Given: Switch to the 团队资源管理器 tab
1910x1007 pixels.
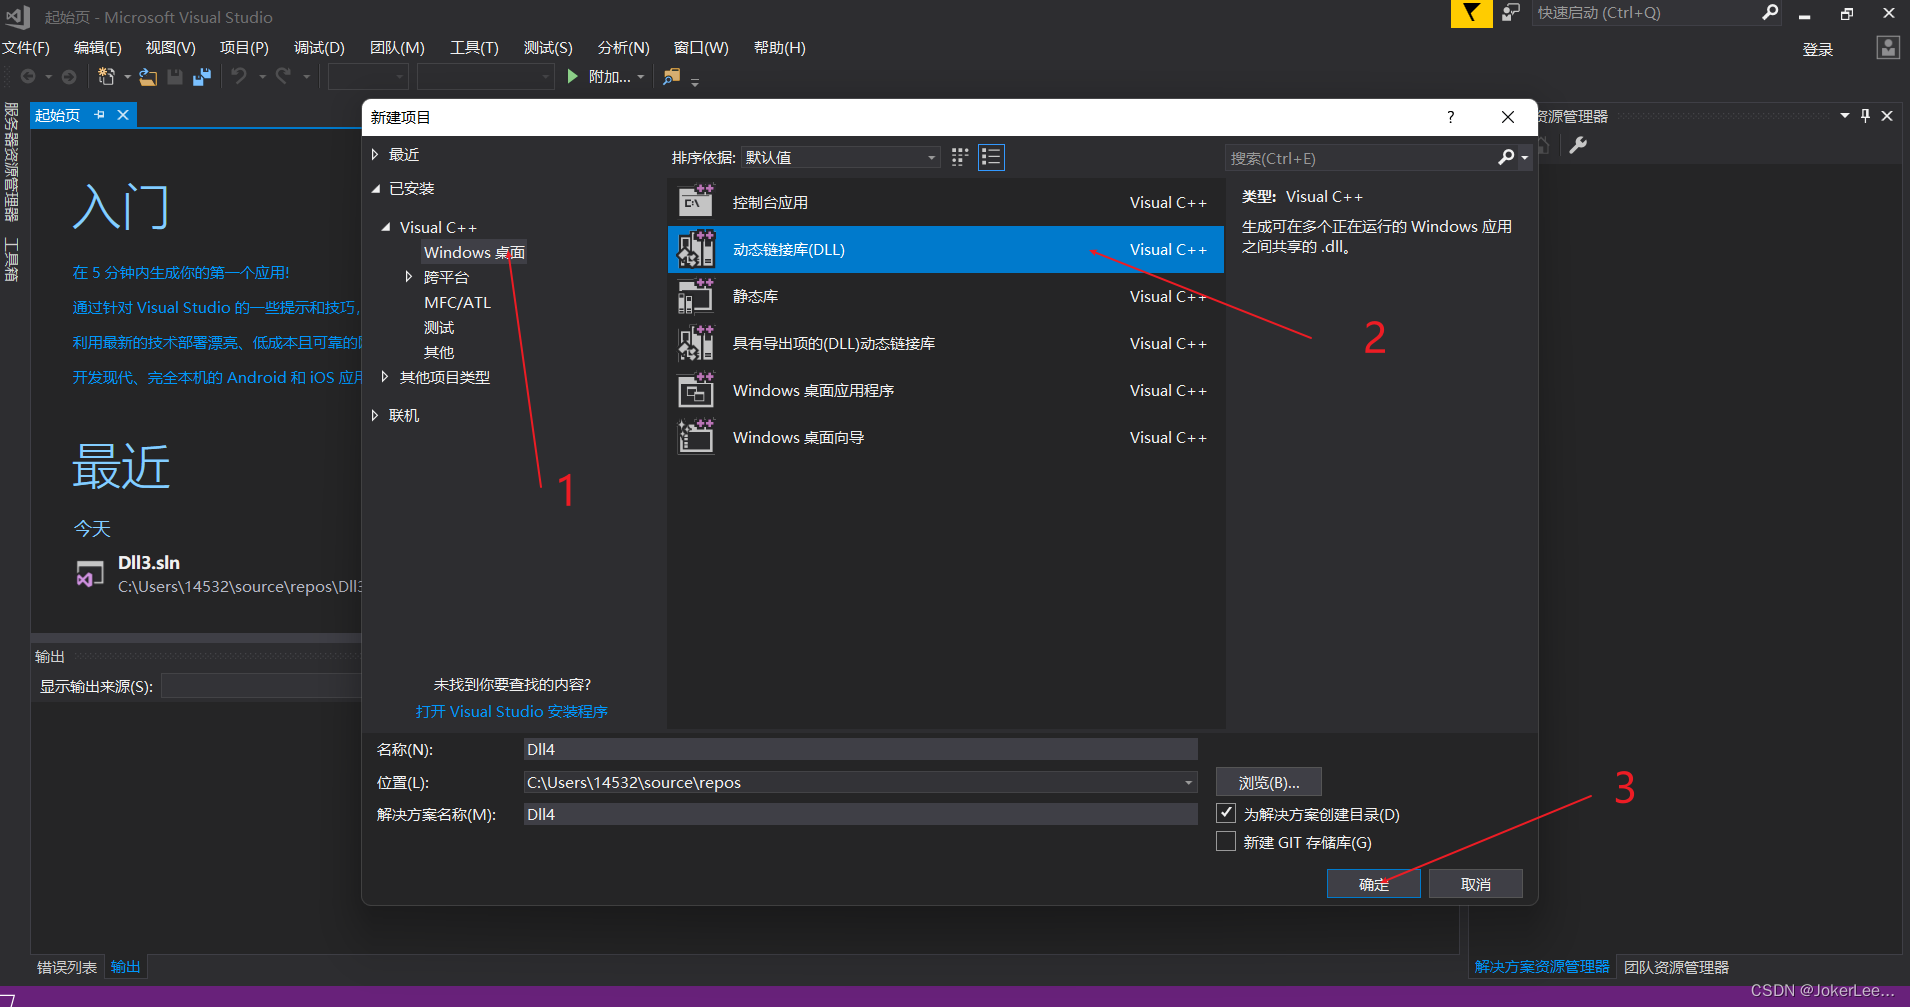Looking at the screenshot, I should point(1676,967).
